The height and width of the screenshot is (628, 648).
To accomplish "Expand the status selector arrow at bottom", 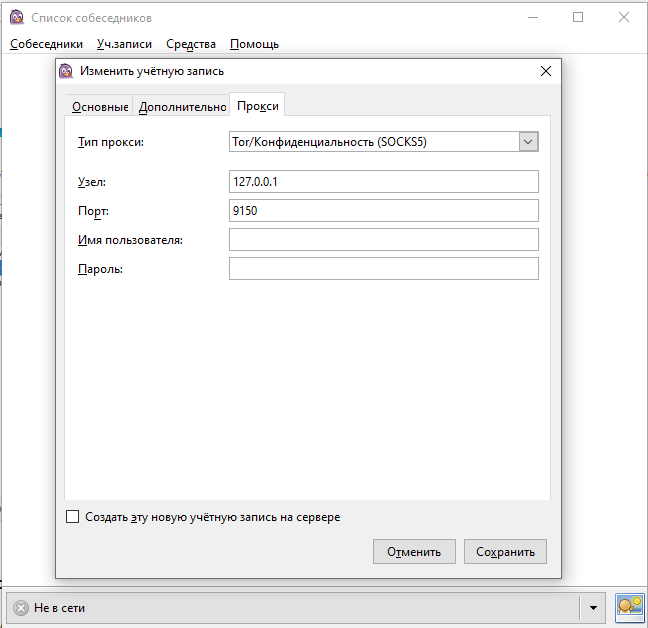I will (x=593, y=607).
